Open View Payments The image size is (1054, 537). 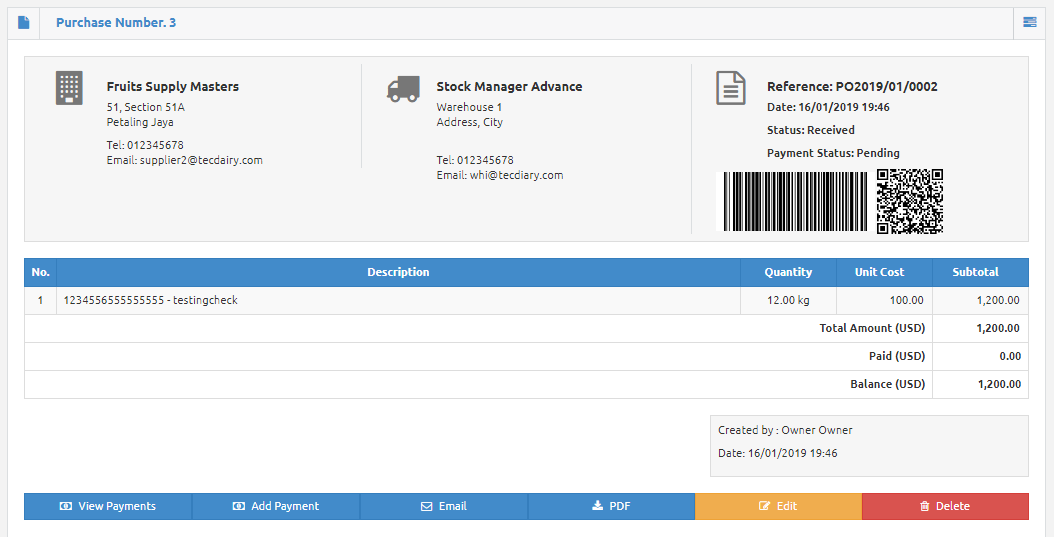(x=108, y=506)
